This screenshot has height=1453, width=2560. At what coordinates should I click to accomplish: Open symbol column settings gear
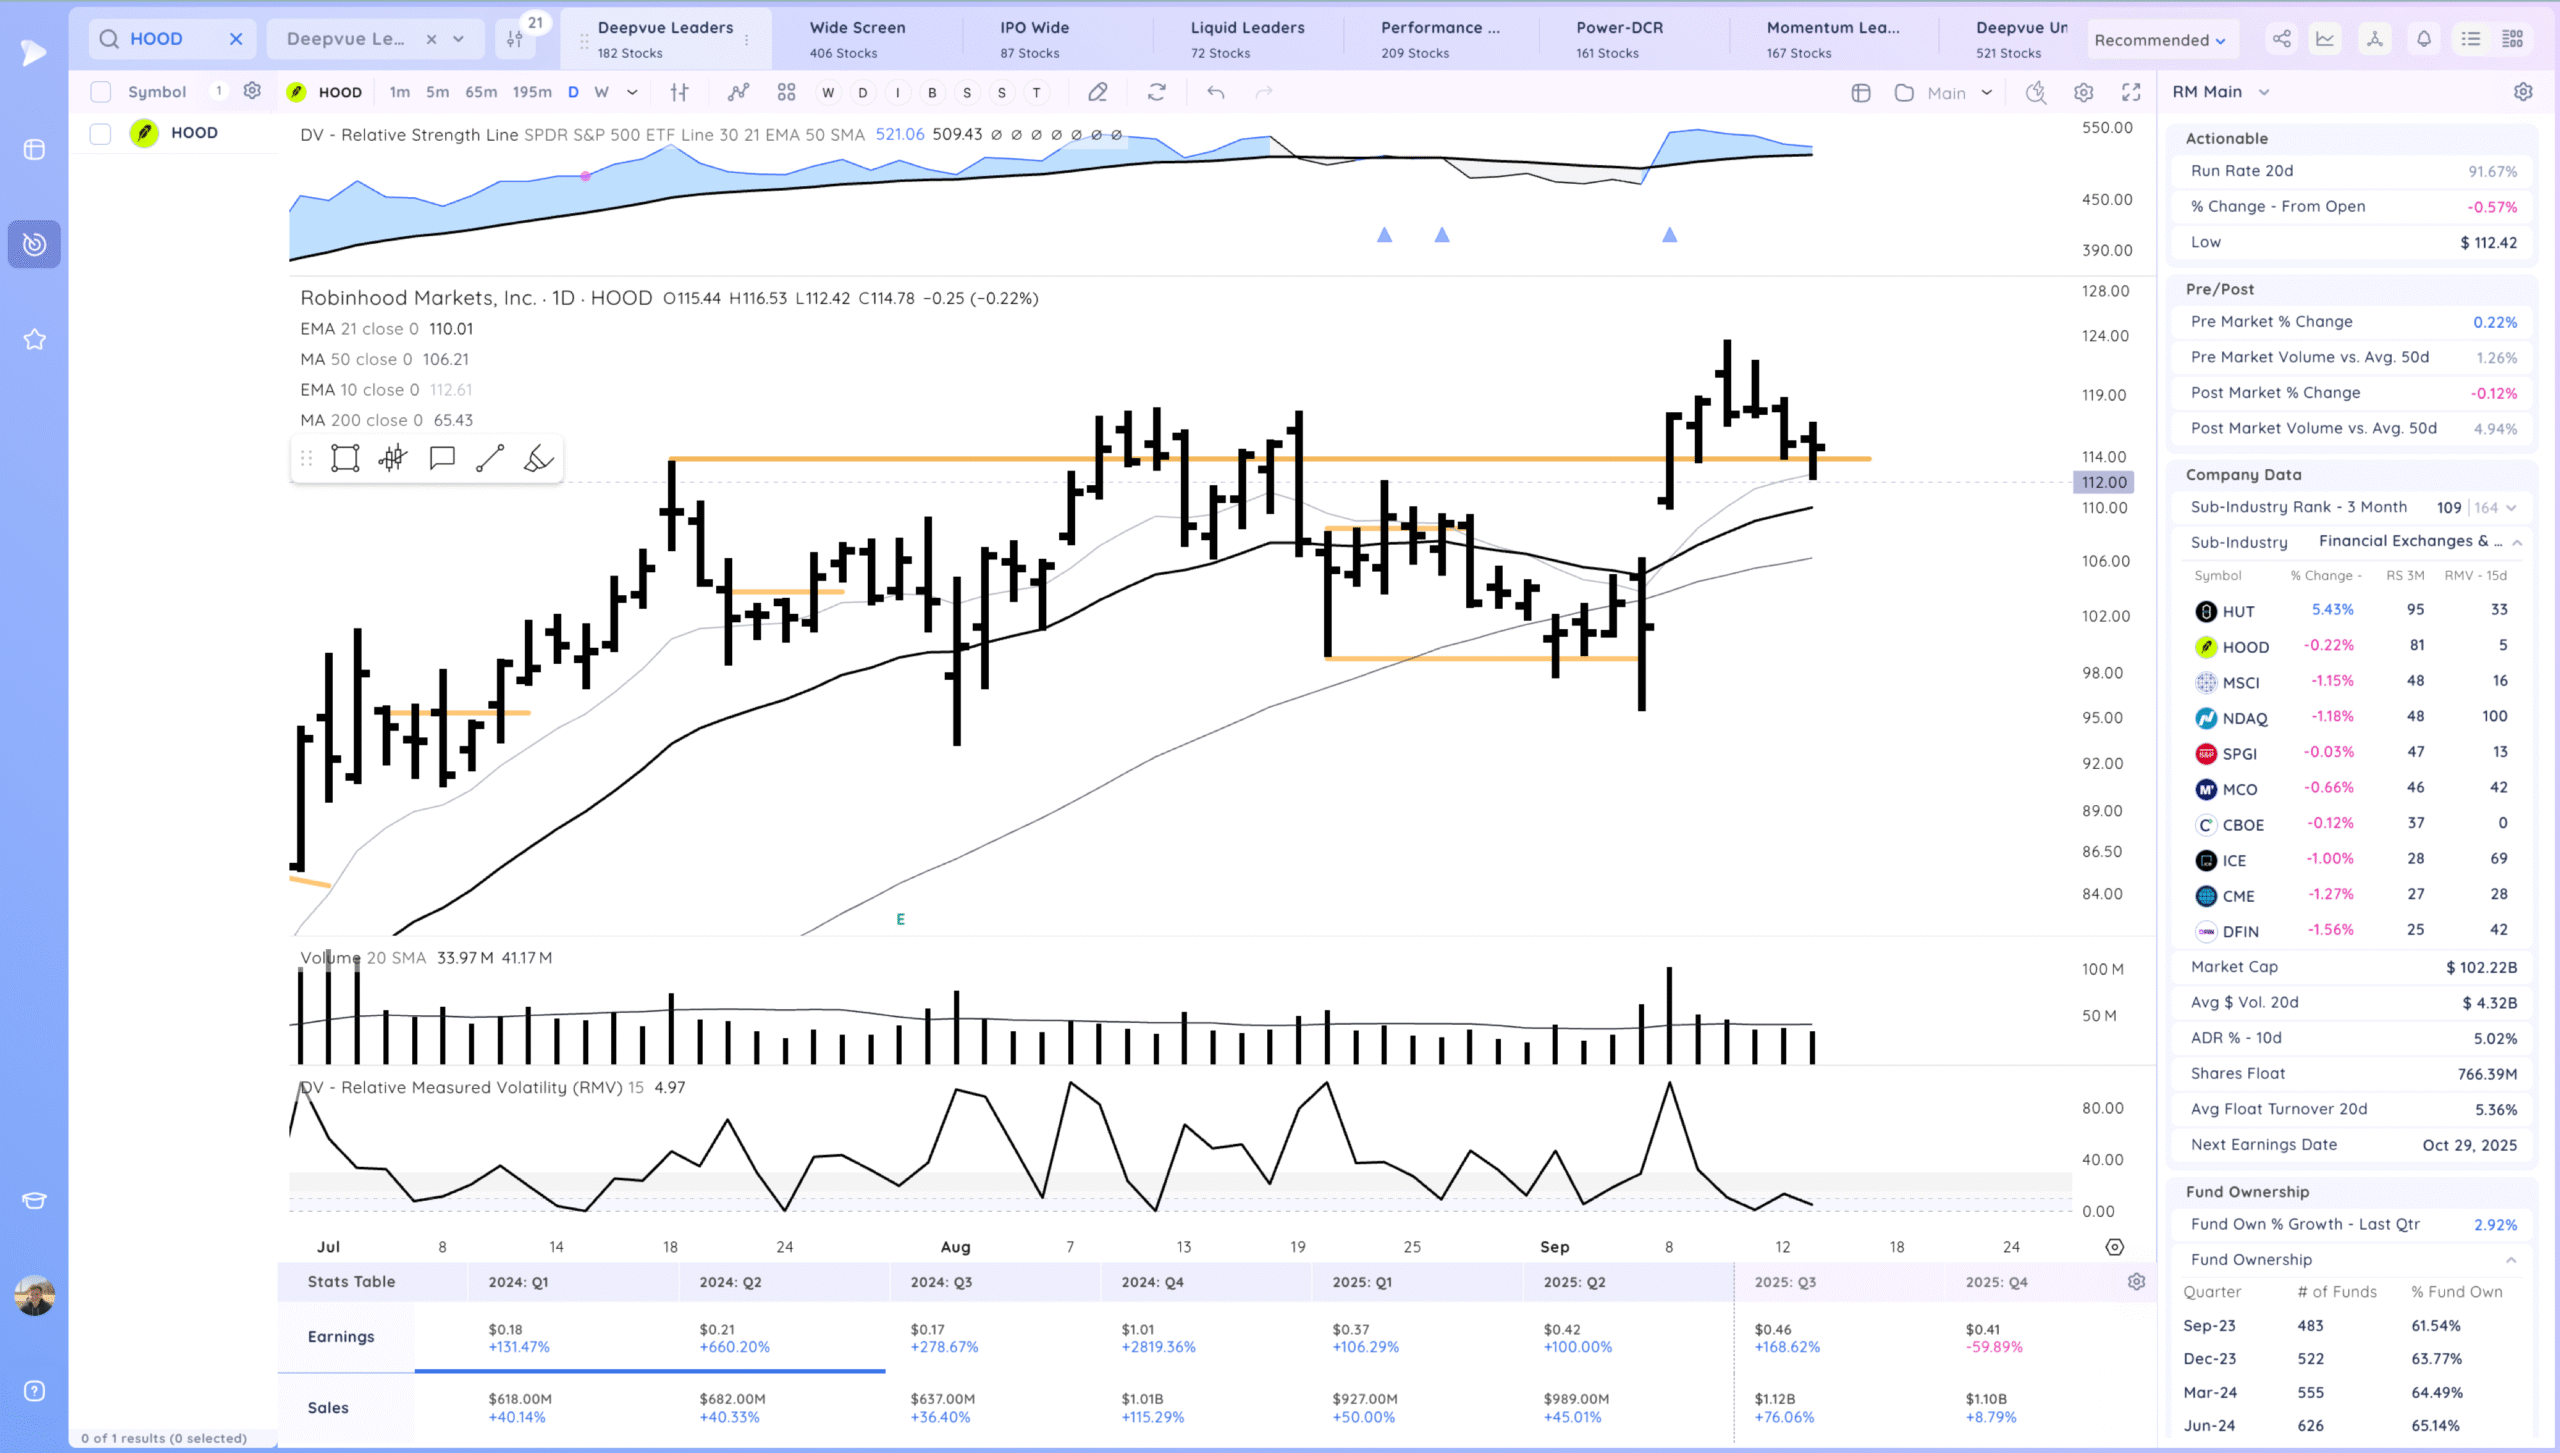252,91
